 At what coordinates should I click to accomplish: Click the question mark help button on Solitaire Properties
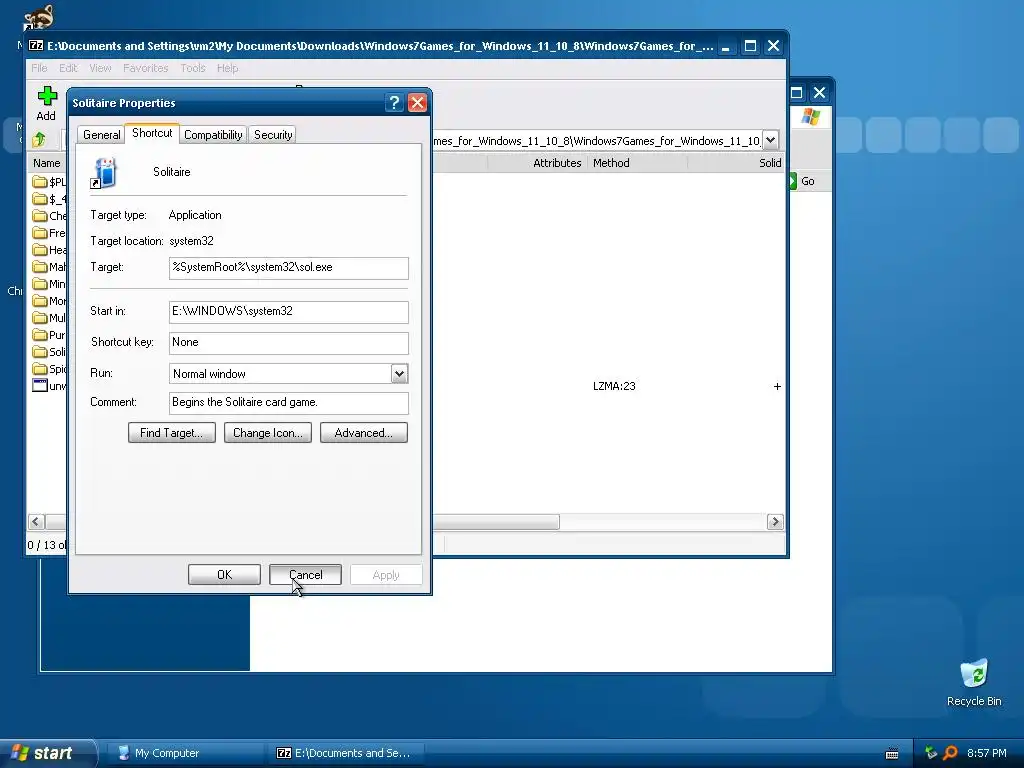tap(394, 103)
